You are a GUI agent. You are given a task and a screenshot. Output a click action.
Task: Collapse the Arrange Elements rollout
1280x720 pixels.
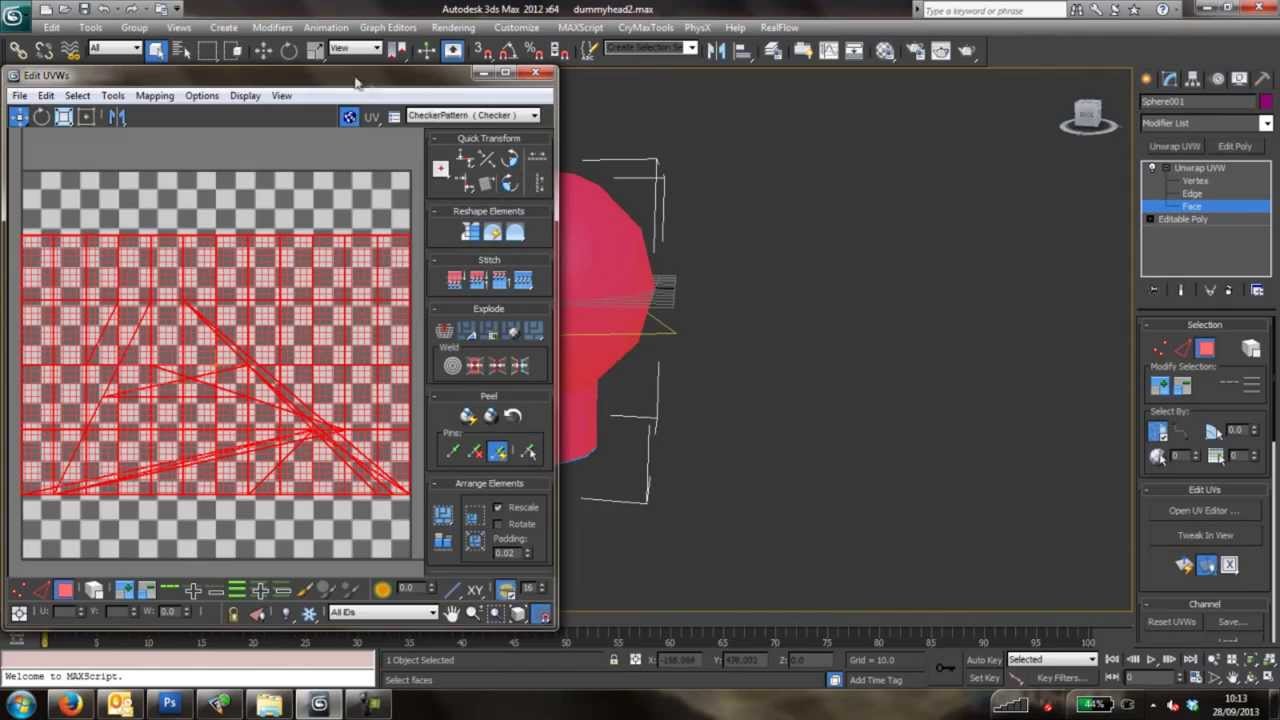click(434, 484)
